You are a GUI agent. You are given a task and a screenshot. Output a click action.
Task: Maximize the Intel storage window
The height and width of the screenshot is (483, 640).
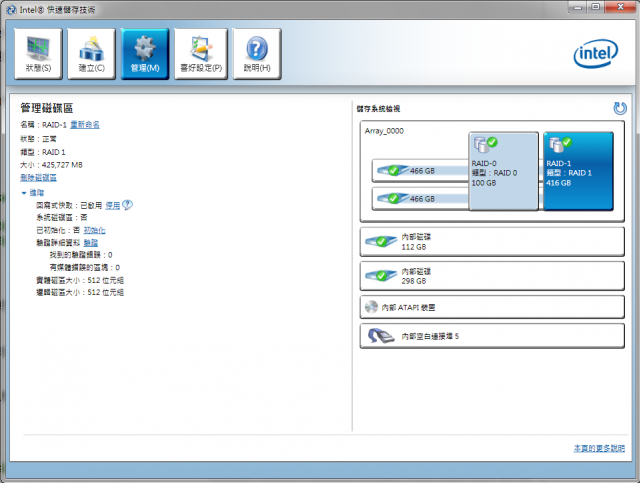click(x=596, y=7)
